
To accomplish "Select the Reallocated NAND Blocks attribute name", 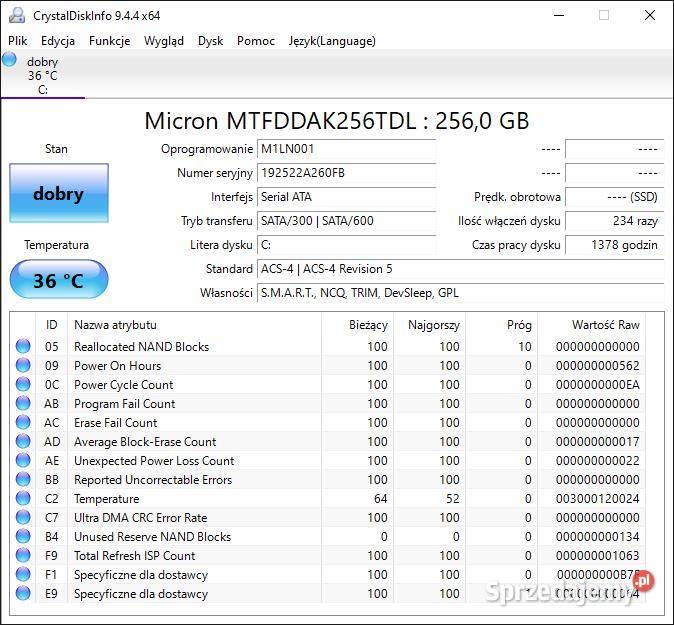I will coord(141,346).
